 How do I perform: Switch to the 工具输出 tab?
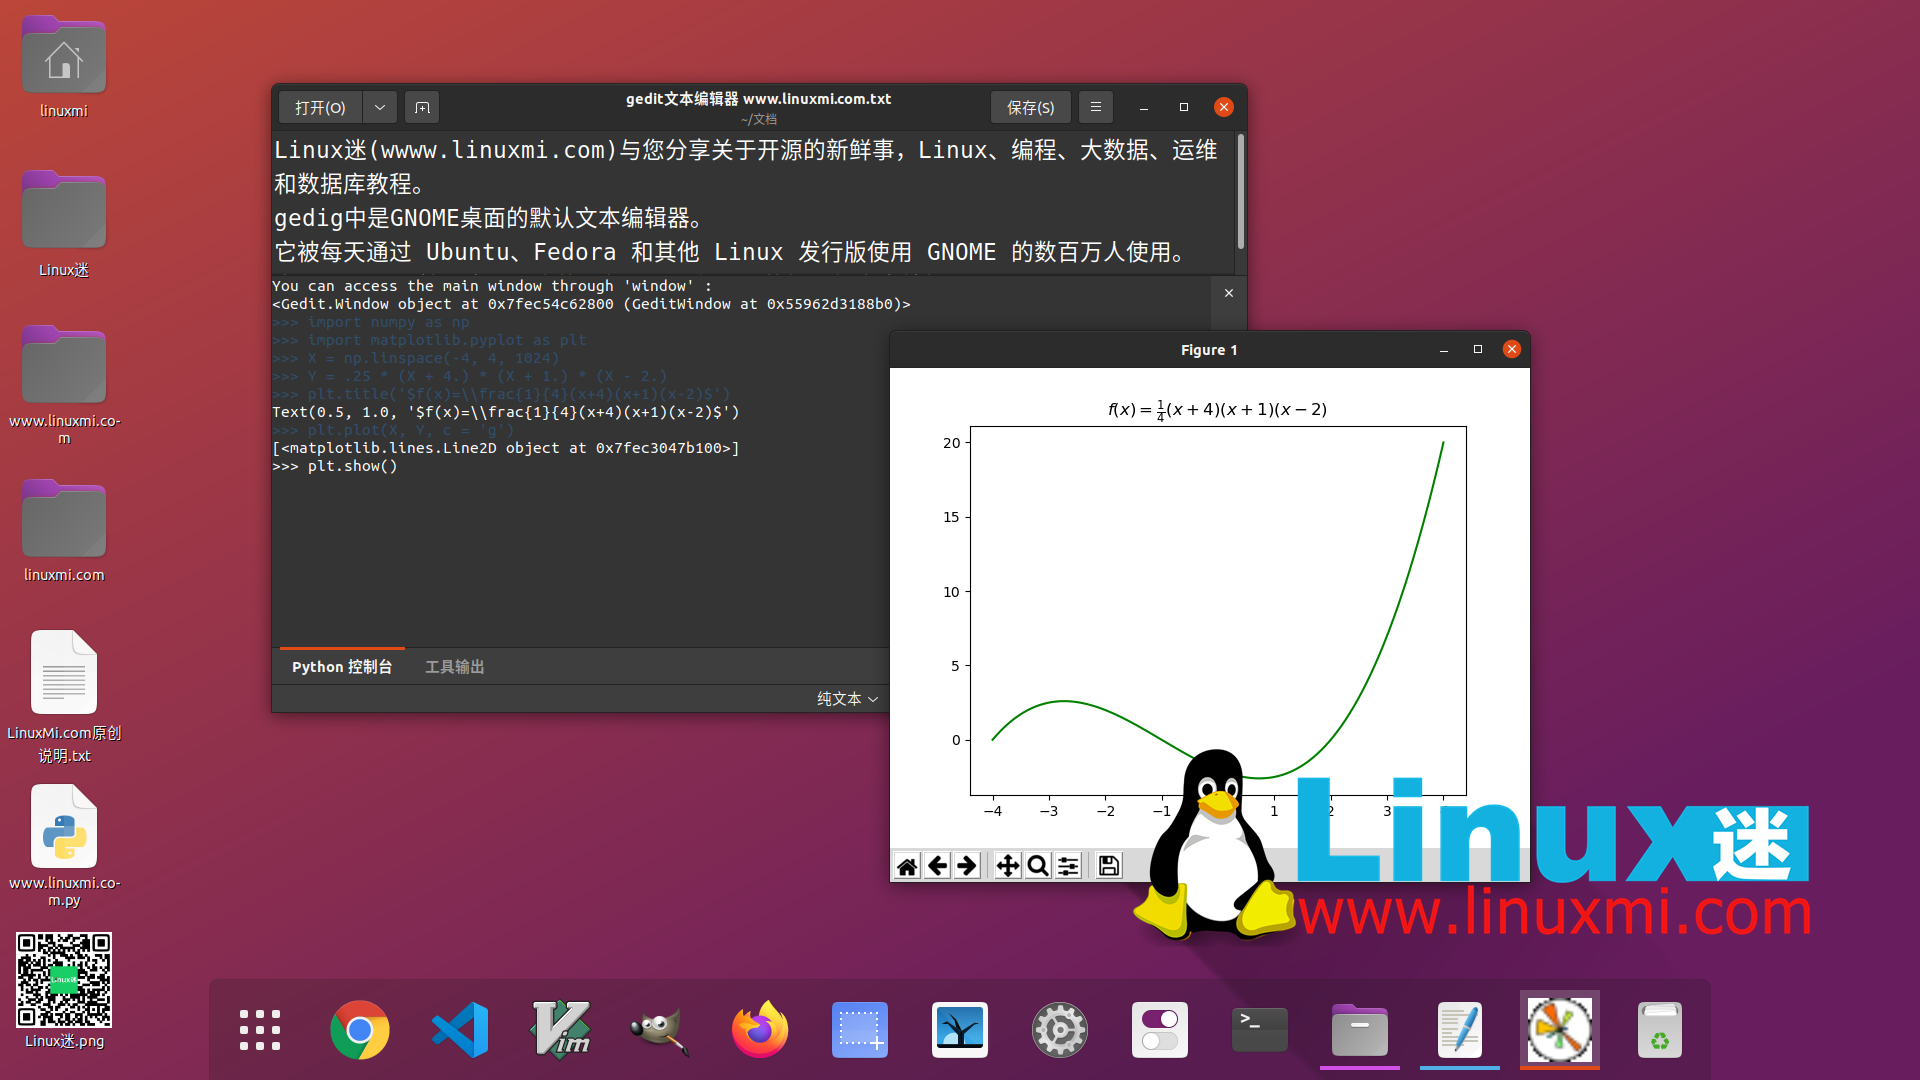tap(454, 667)
